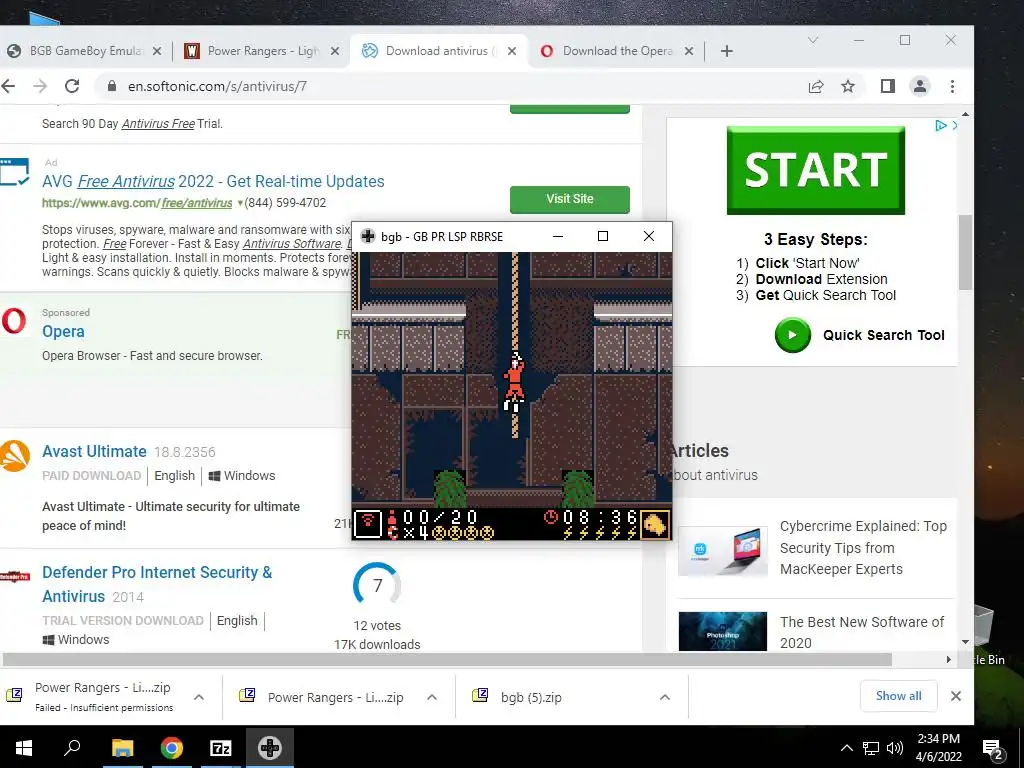Open 7-Zip from the taskbar
The width and height of the screenshot is (1024, 768).
220,748
